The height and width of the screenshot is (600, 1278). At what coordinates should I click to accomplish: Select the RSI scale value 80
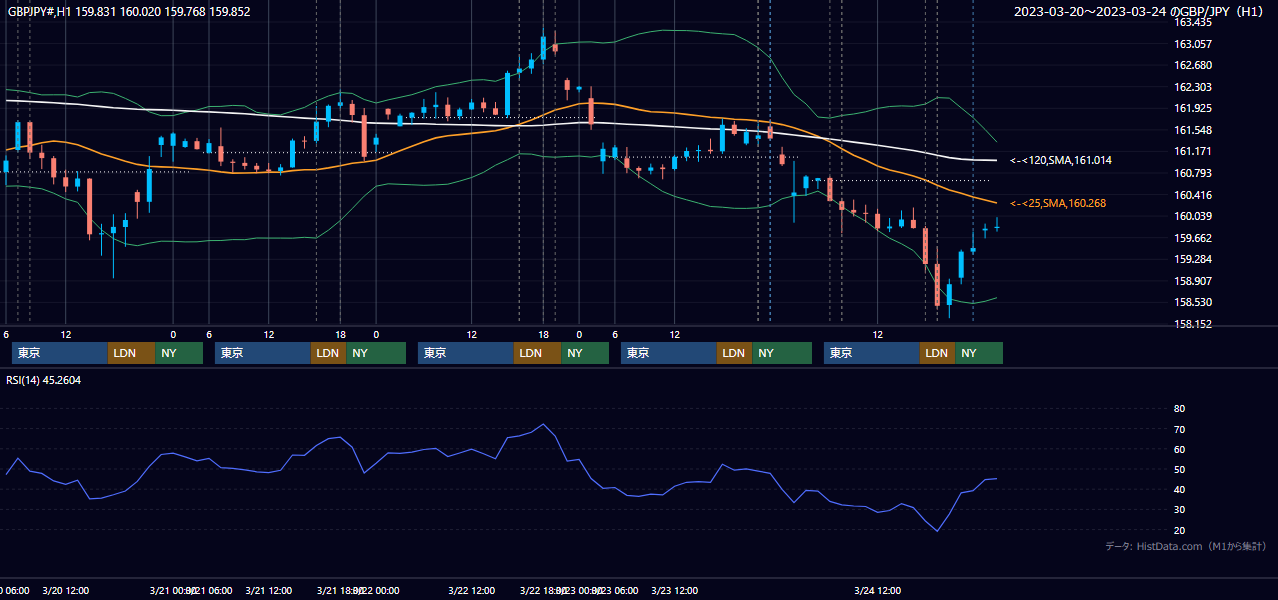pyautogui.click(x=1179, y=409)
